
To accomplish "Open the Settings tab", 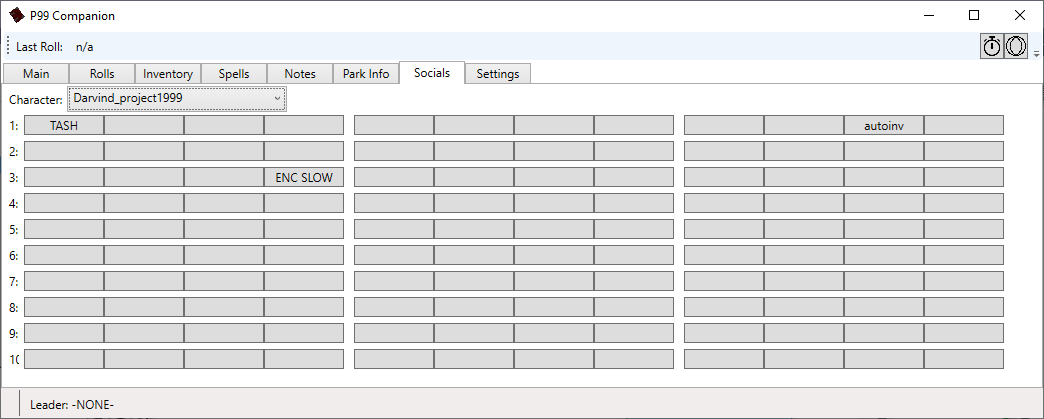I will (498, 74).
